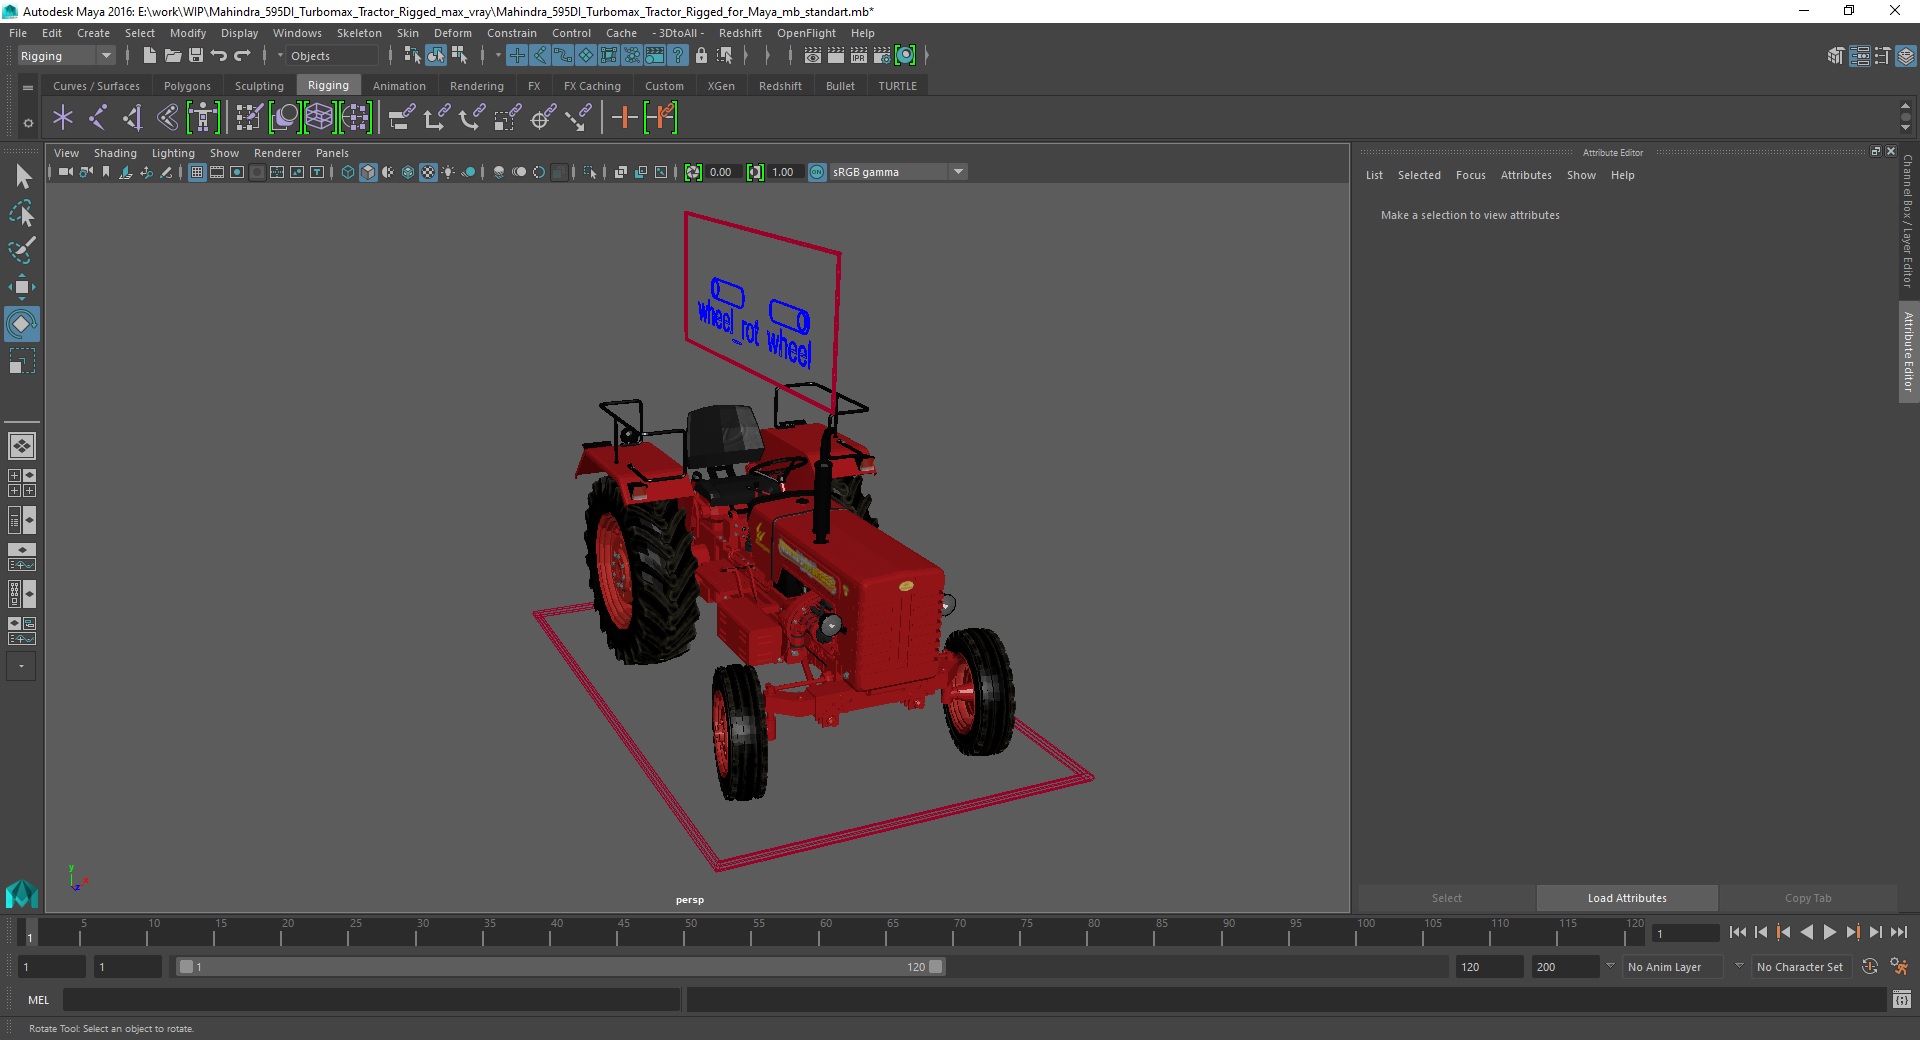Toggle textured display in viewport

428,172
